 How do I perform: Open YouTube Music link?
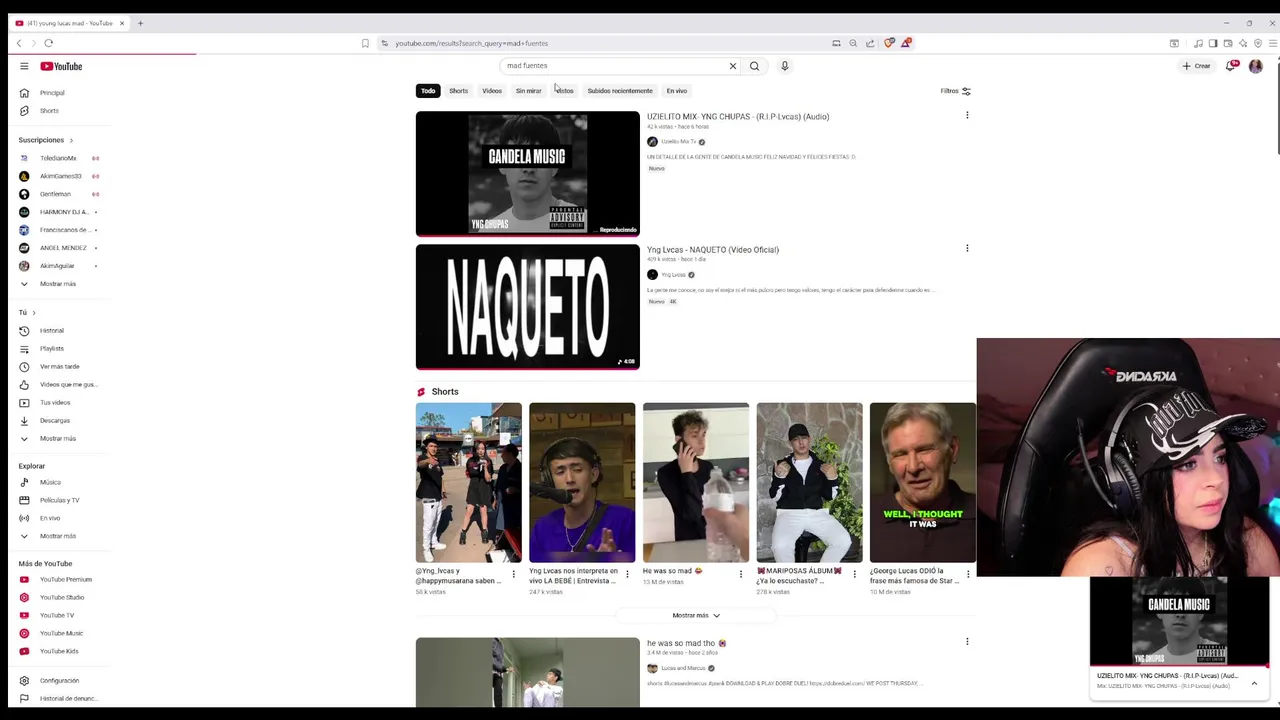[61, 634]
